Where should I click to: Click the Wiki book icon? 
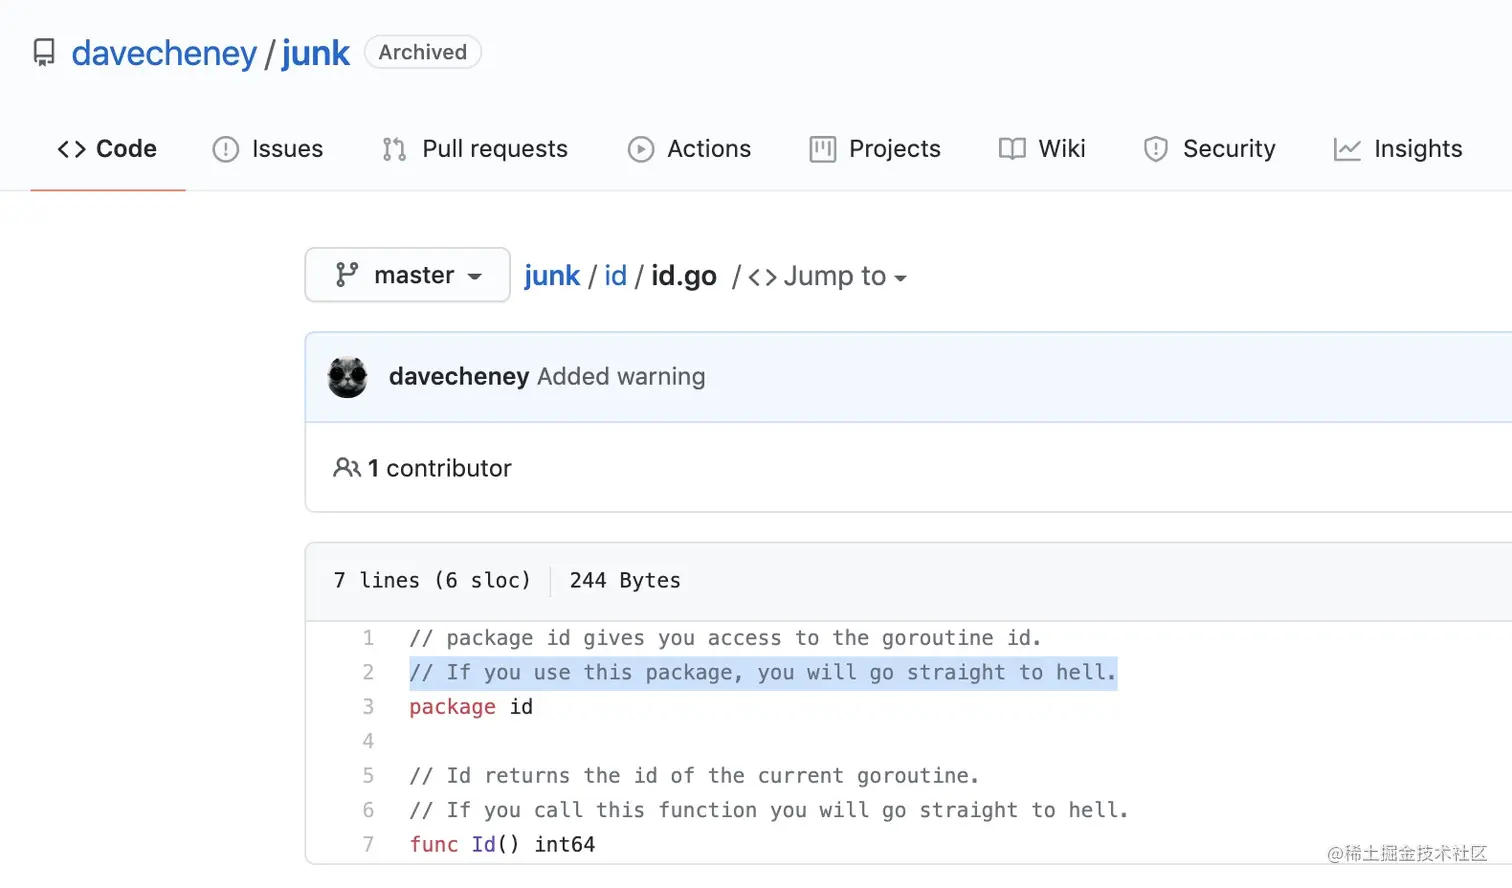(x=1012, y=149)
